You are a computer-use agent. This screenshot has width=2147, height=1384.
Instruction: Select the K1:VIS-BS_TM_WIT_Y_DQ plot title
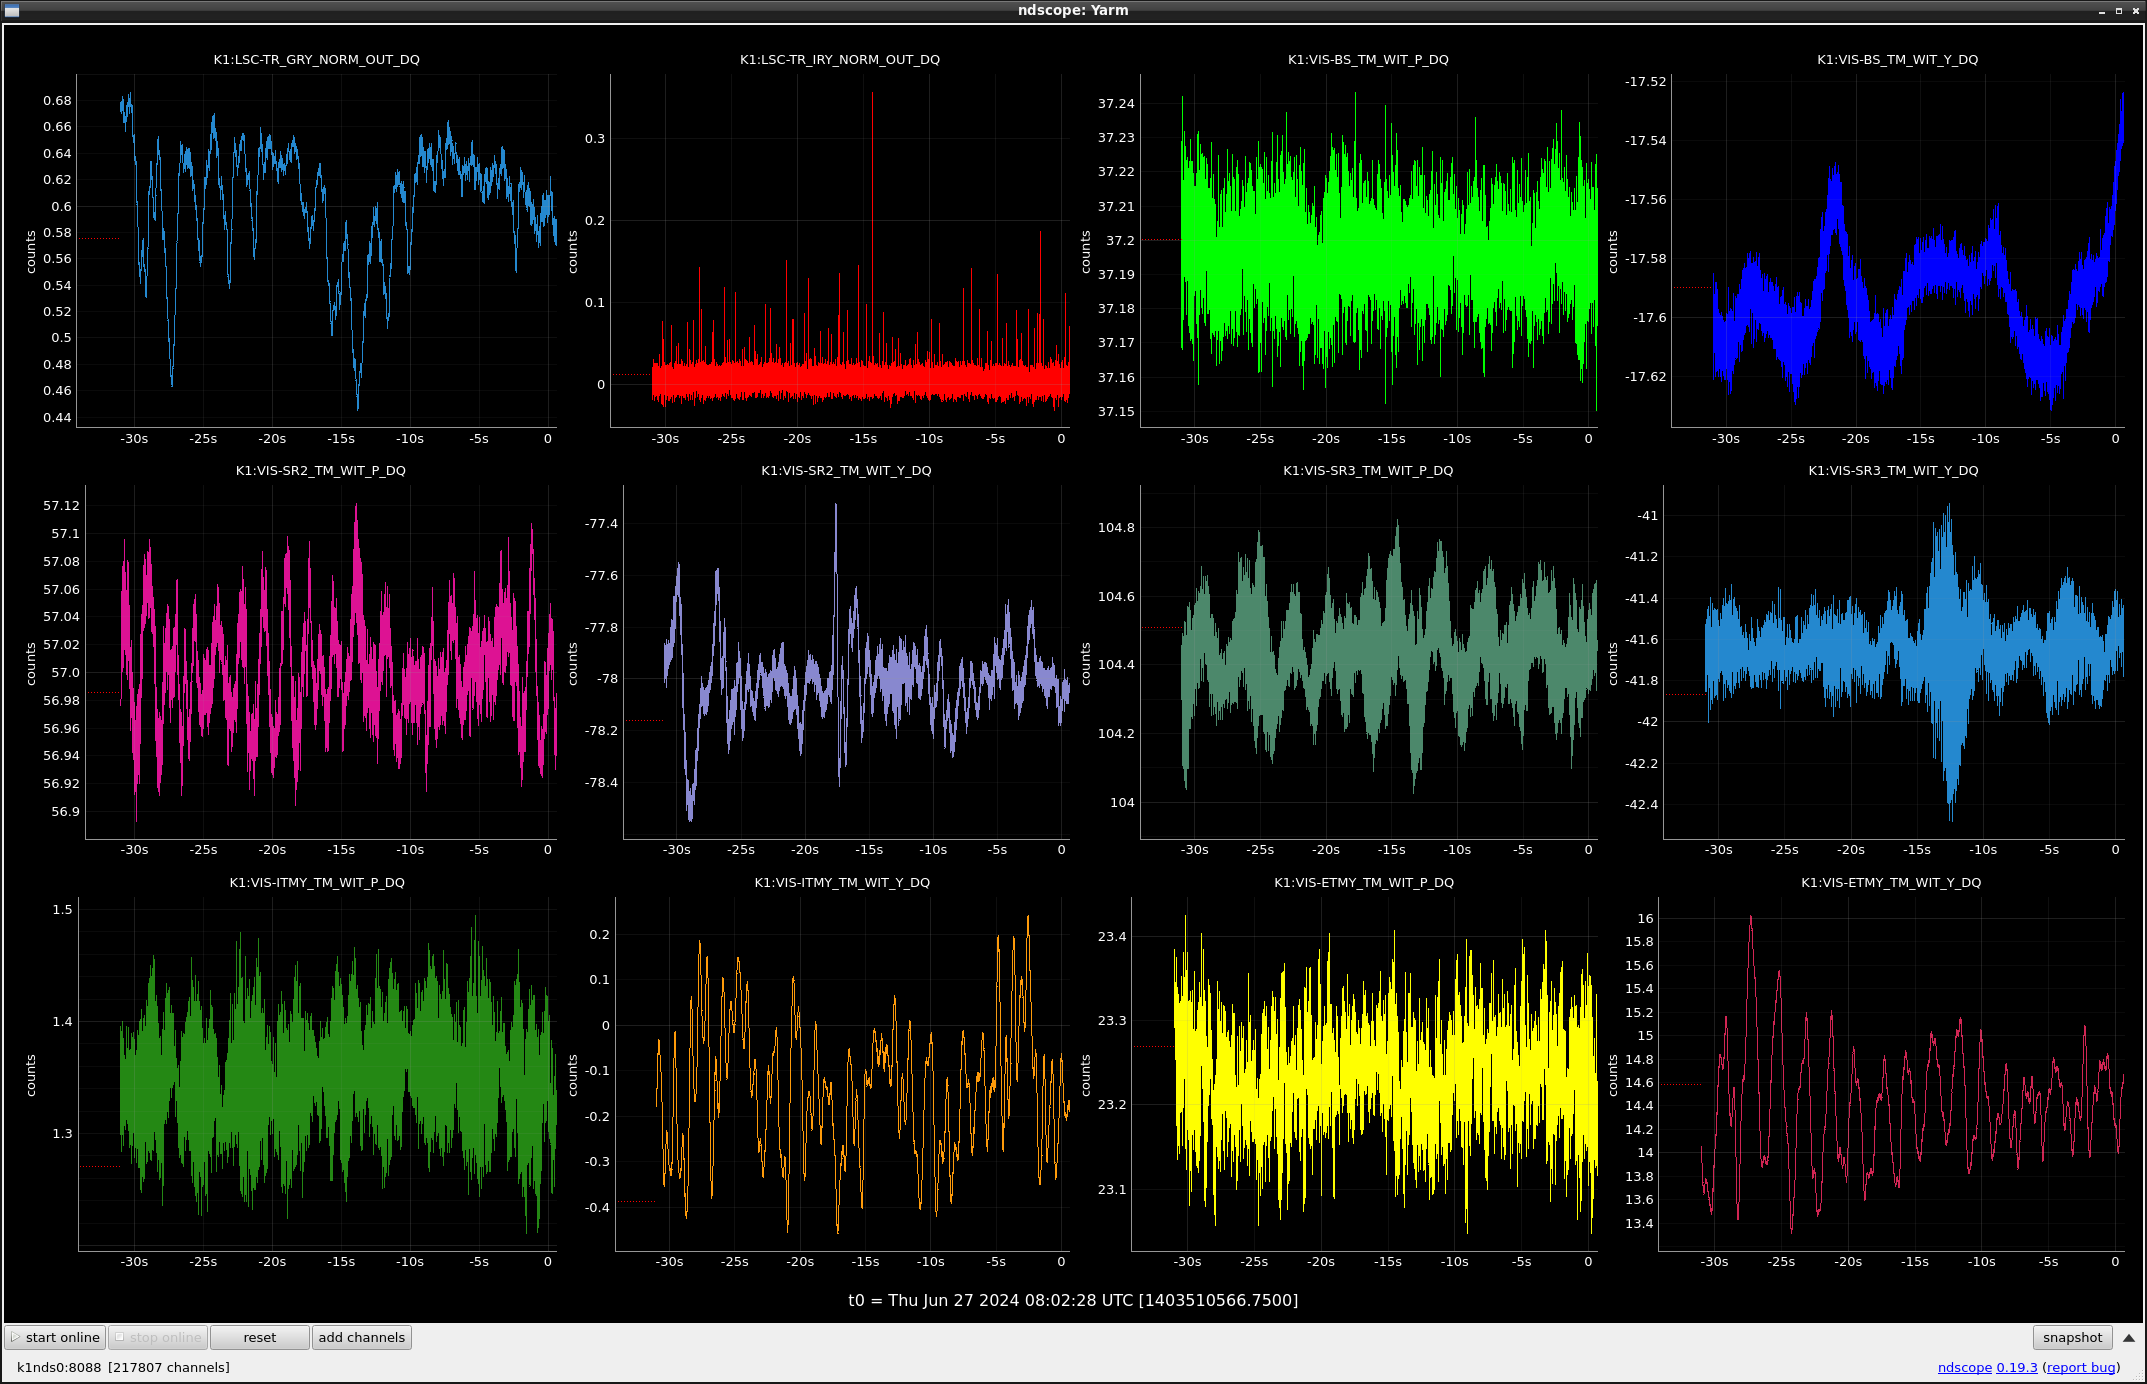tap(1897, 59)
